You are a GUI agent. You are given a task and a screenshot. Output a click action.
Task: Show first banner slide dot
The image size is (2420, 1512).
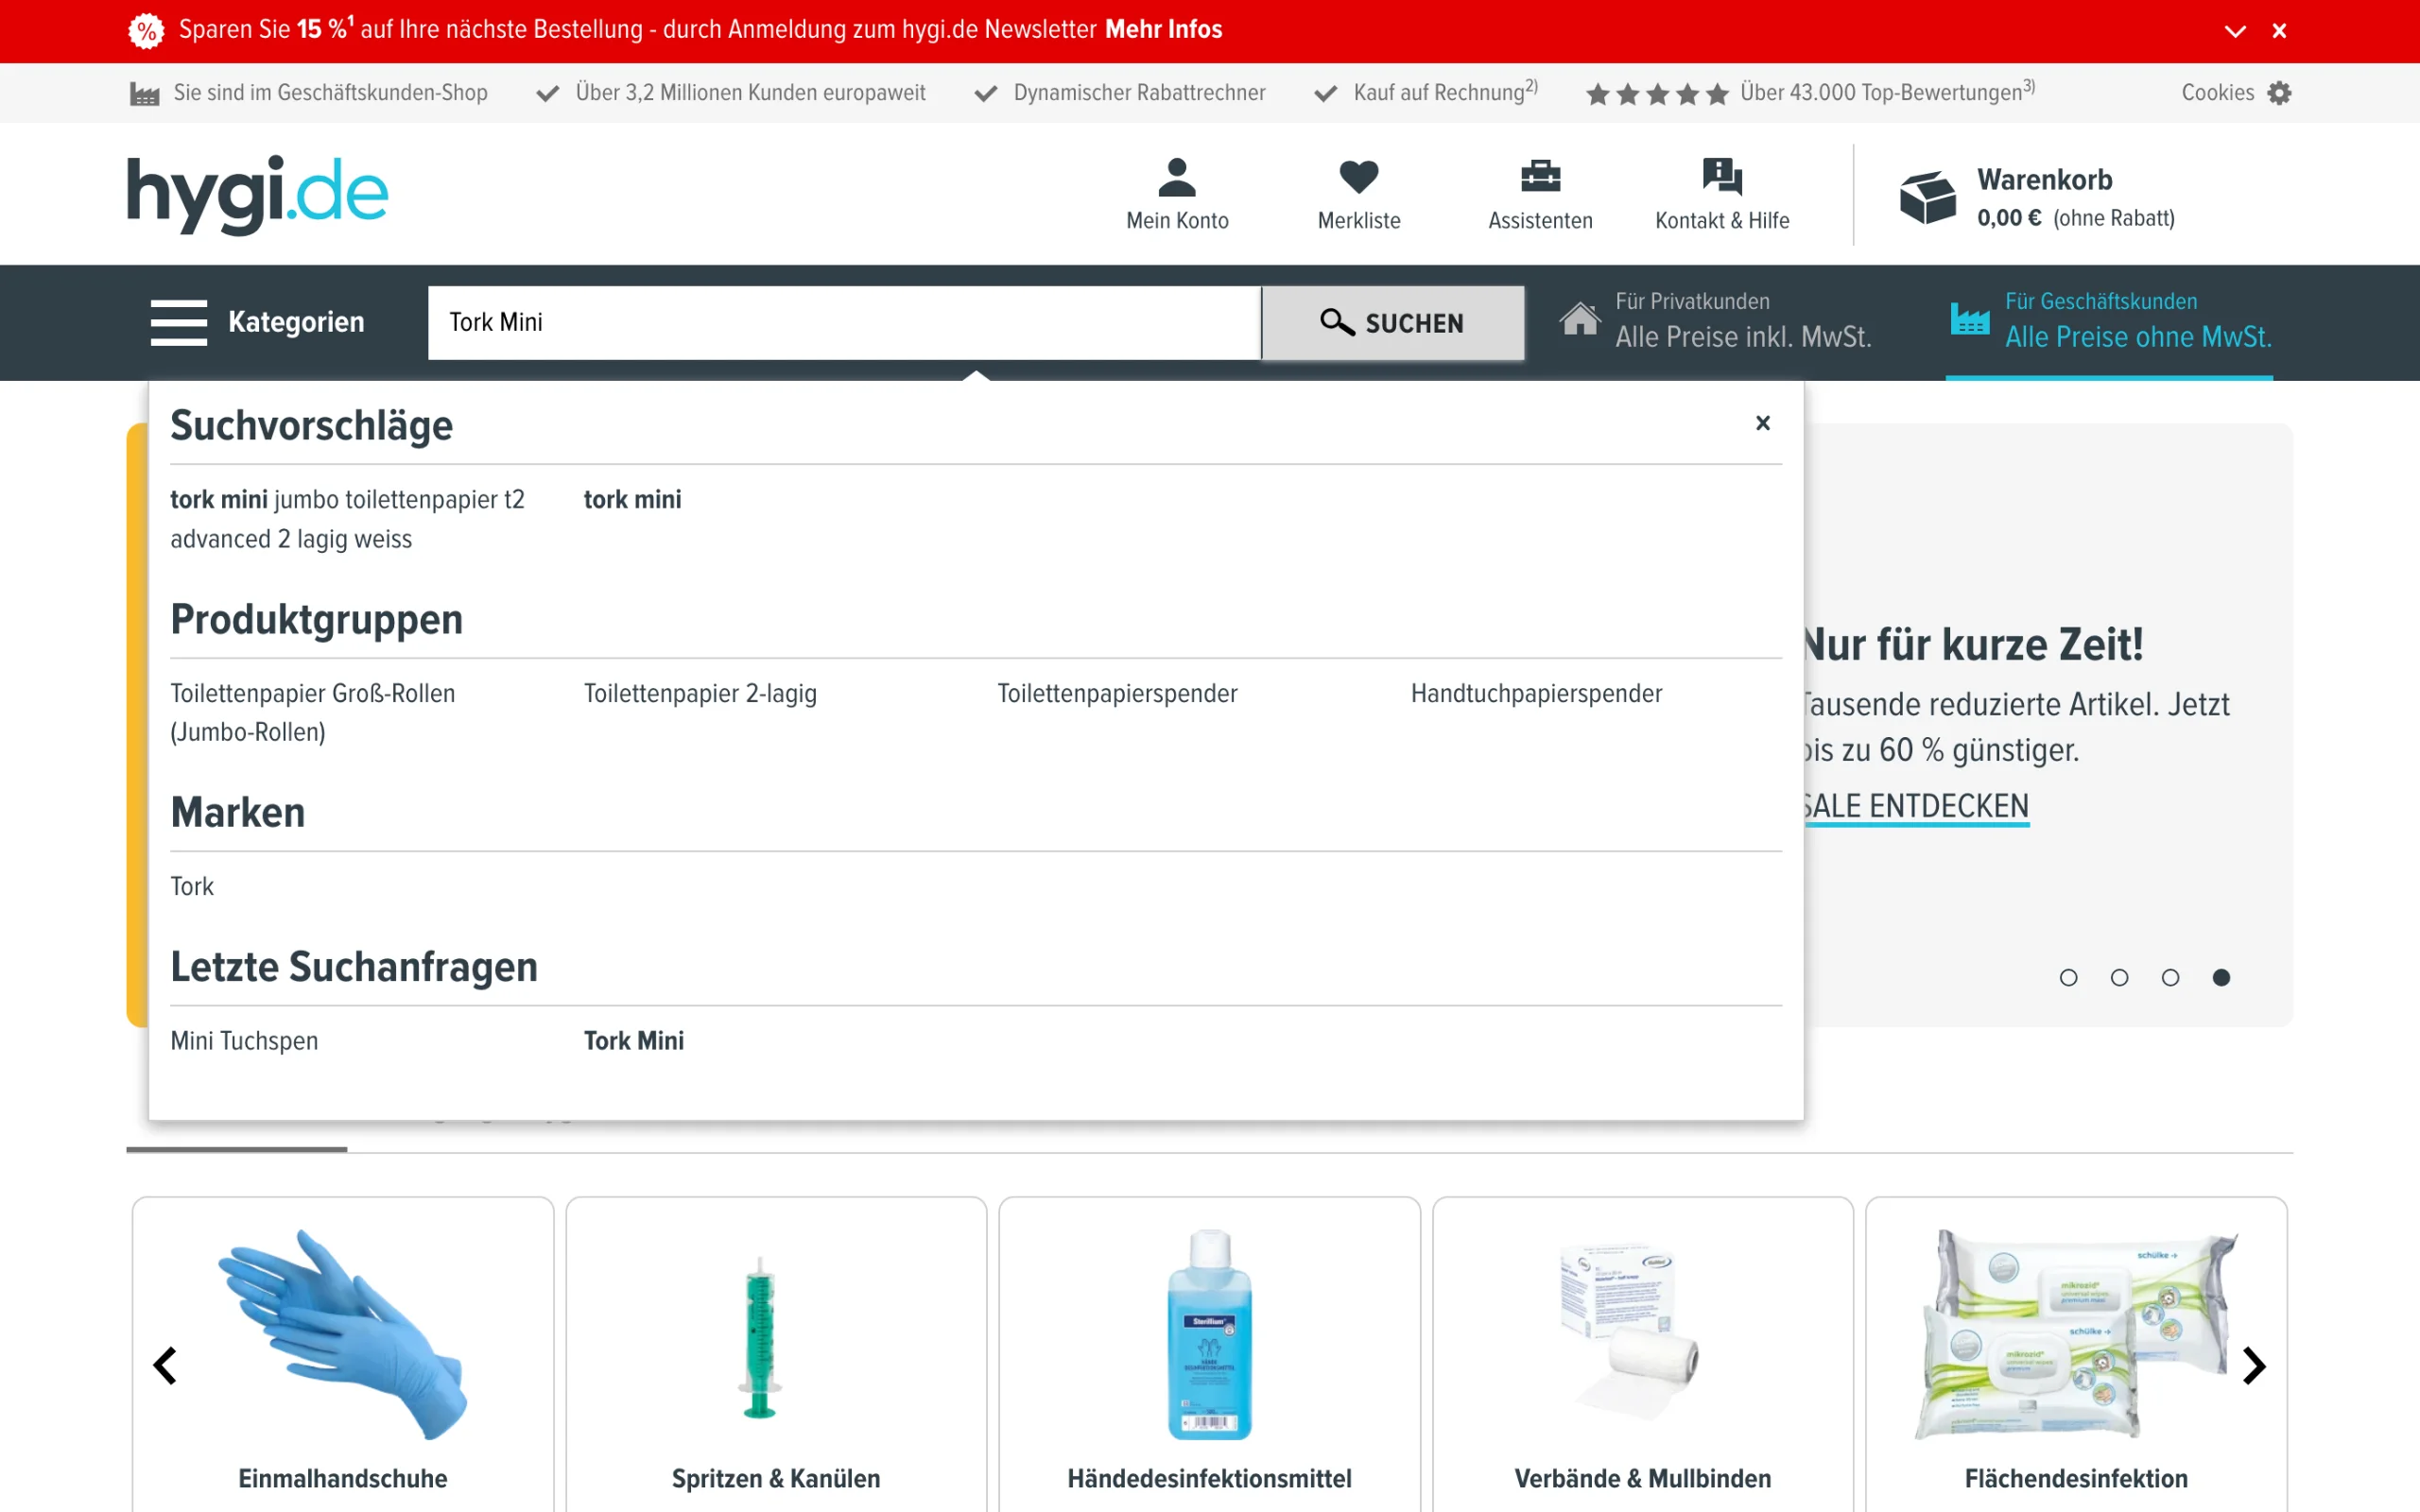2069,977
